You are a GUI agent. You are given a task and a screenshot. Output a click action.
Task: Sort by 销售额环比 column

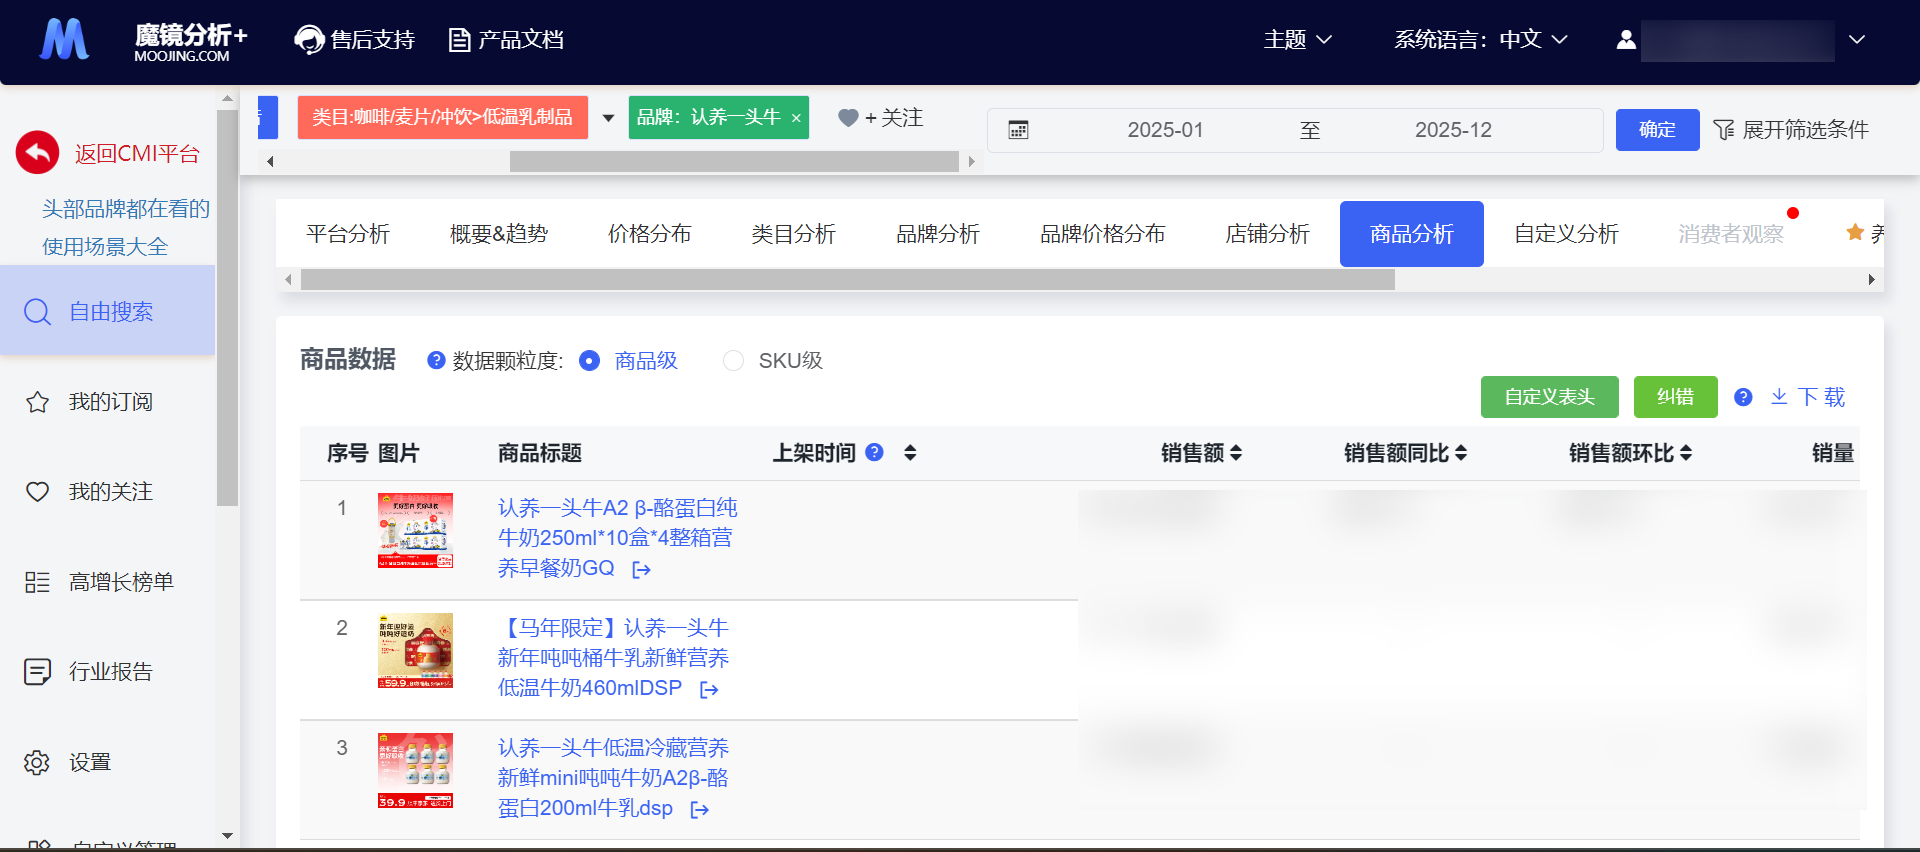pyautogui.click(x=1686, y=453)
